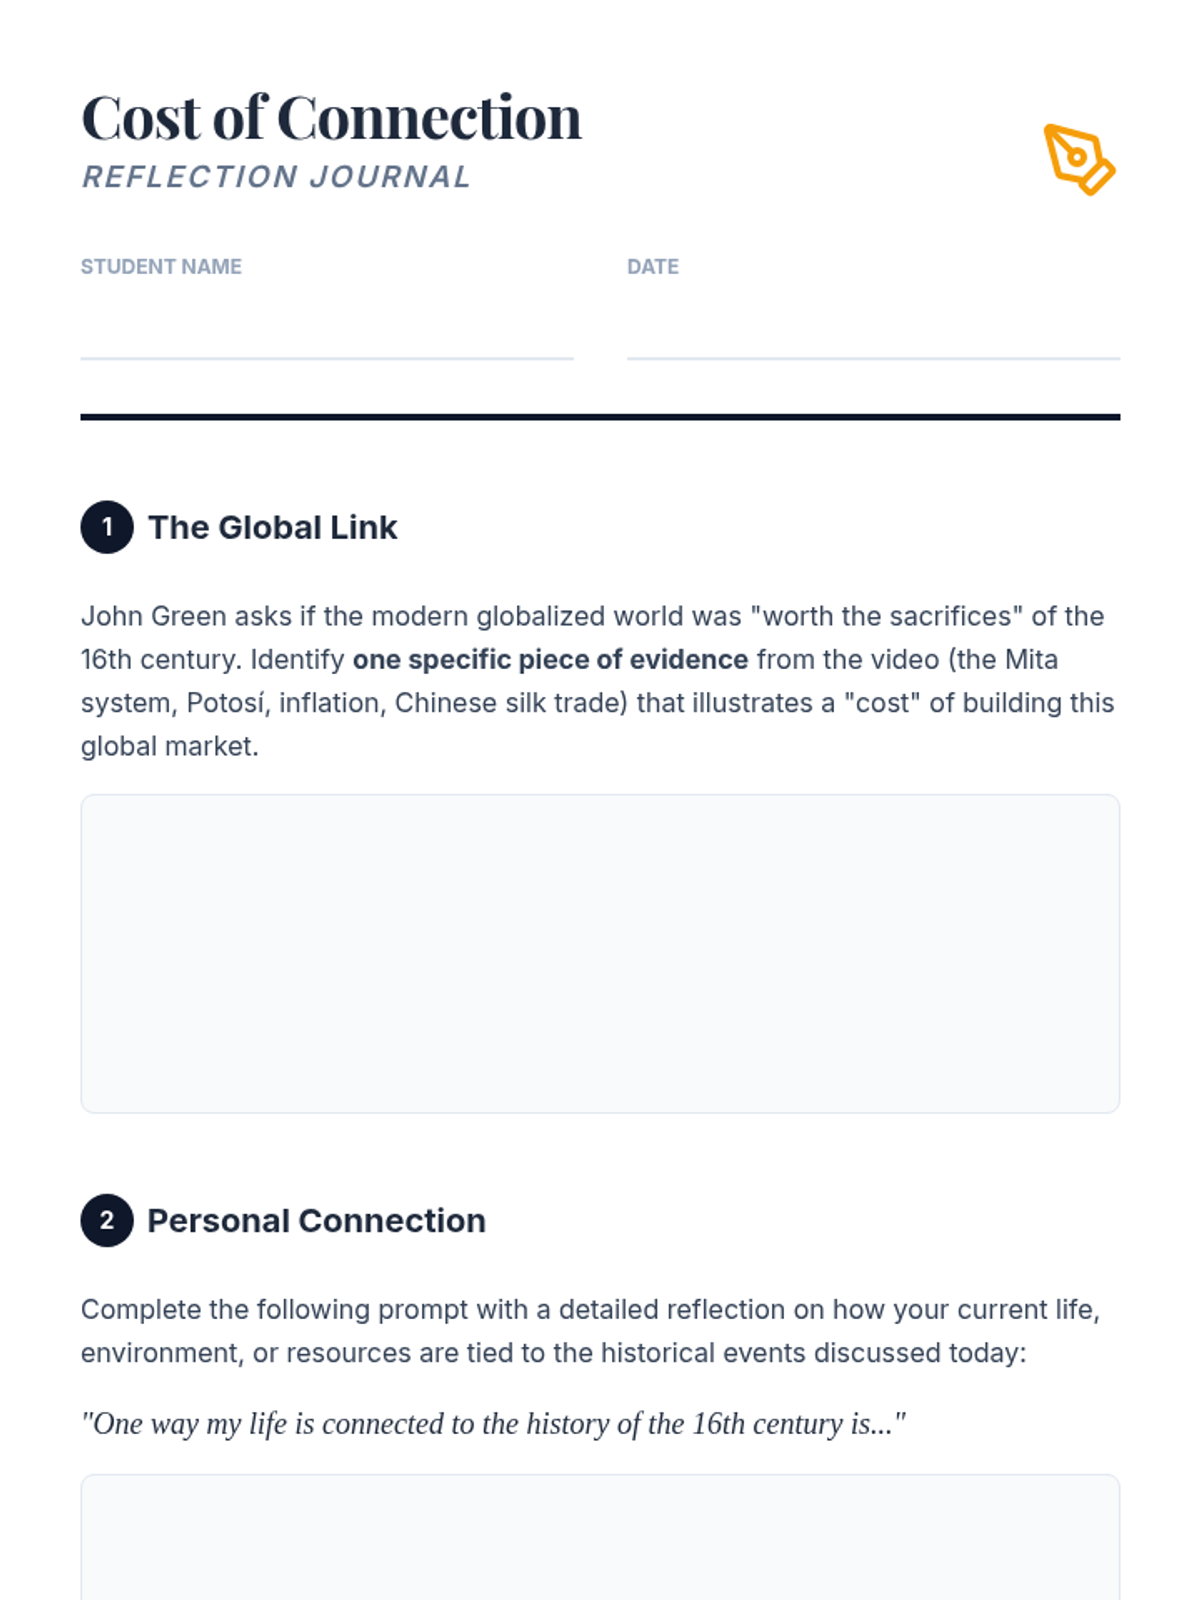Click inside The Global Link answer box

point(600,953)
